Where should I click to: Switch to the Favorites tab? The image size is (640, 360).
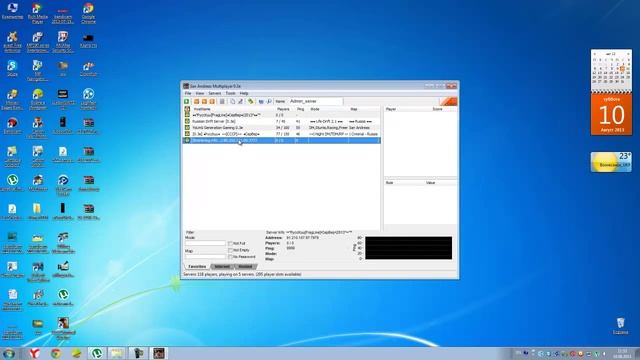click(197, 267)
